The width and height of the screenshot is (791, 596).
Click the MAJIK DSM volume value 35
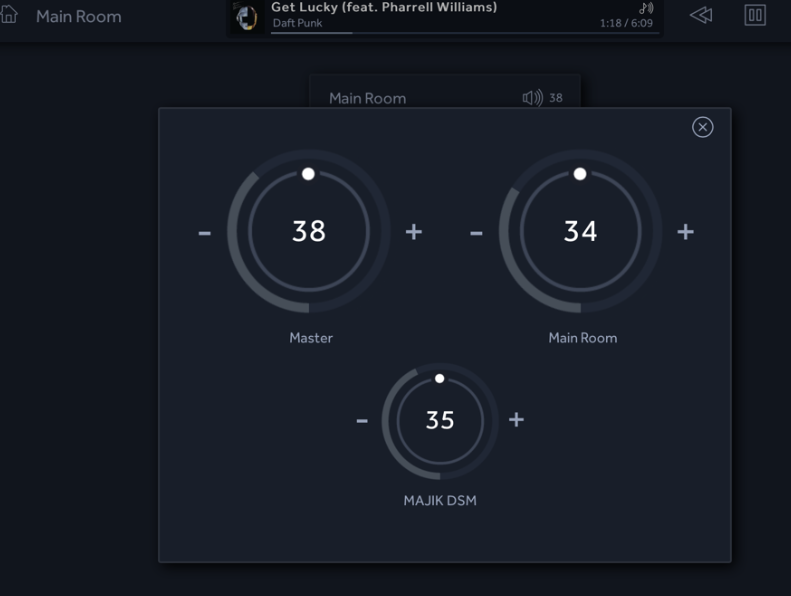(x=440, y=420)
